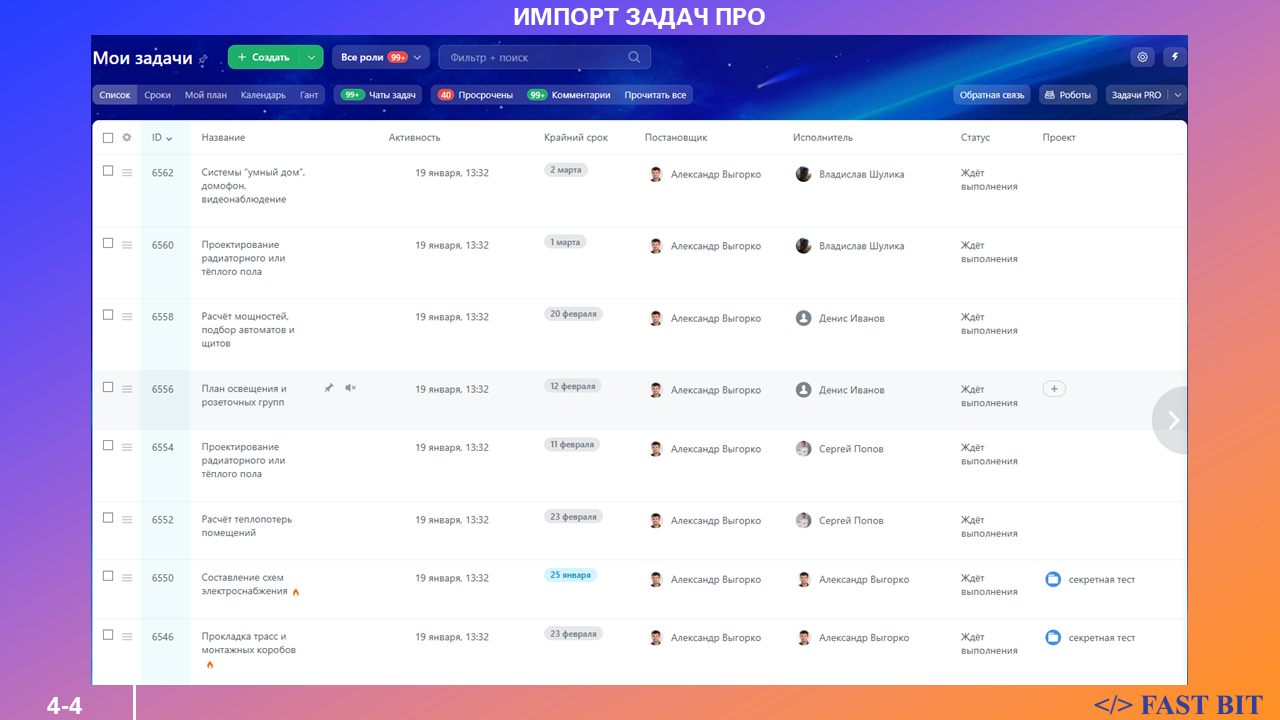The image size is (1280, 720).
Task: Select the checkbox for task 6550
Action: pyautogui.click(x=108, y=576)
